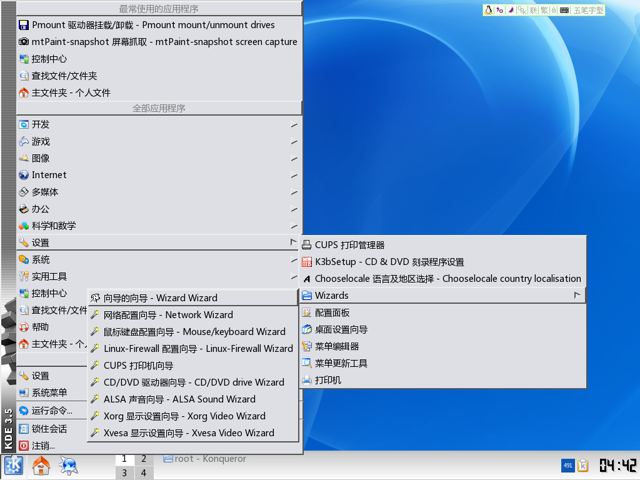Launch mtPaint-snapshot screen capture
The width and height of the screenshot is (640, 480).
(x=159, y=42)
